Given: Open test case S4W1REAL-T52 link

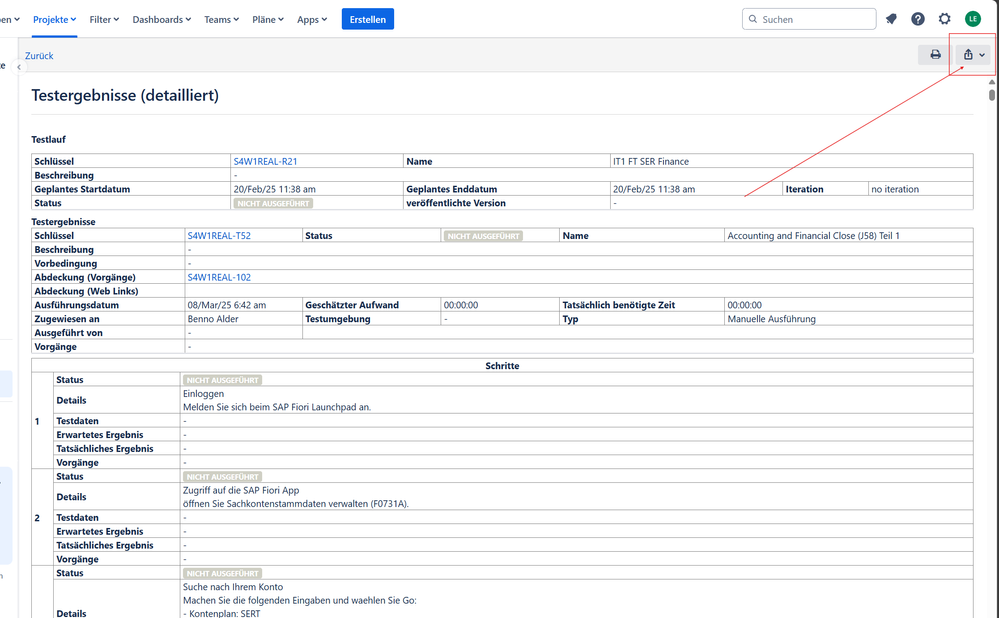Looking at the screenshot, I should [x=219, y=236].
